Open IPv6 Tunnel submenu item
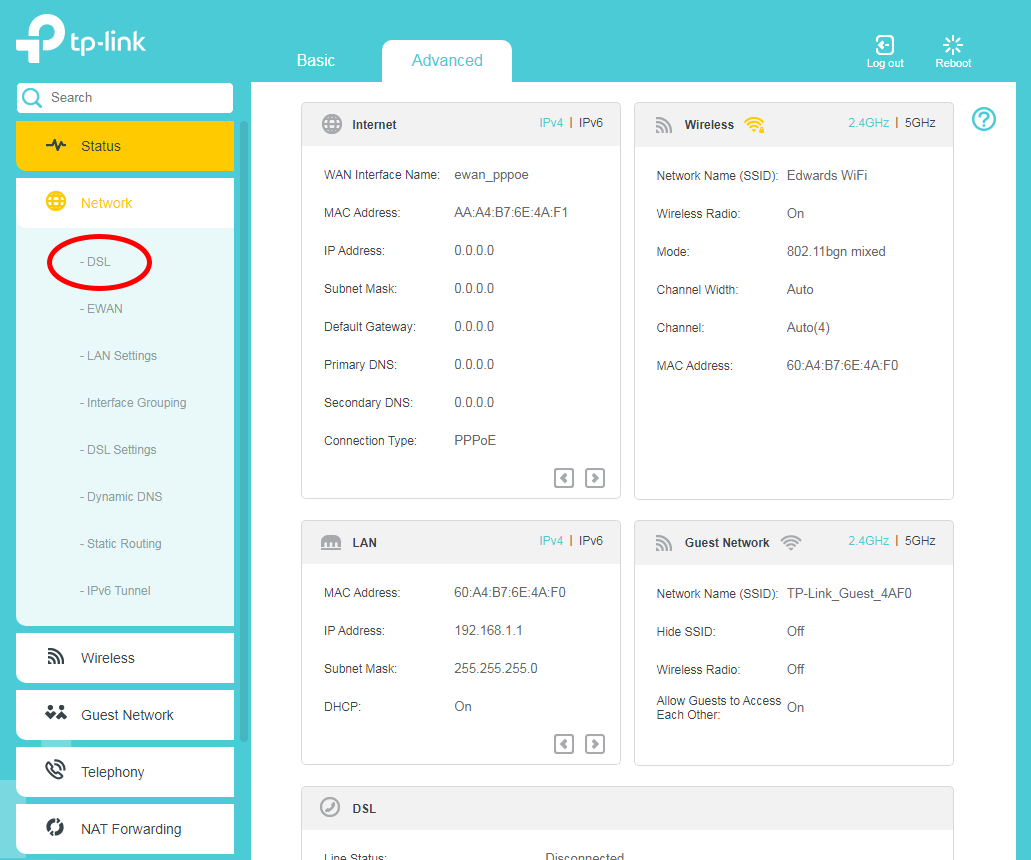 pyautogui.click(x=115, y=590)
